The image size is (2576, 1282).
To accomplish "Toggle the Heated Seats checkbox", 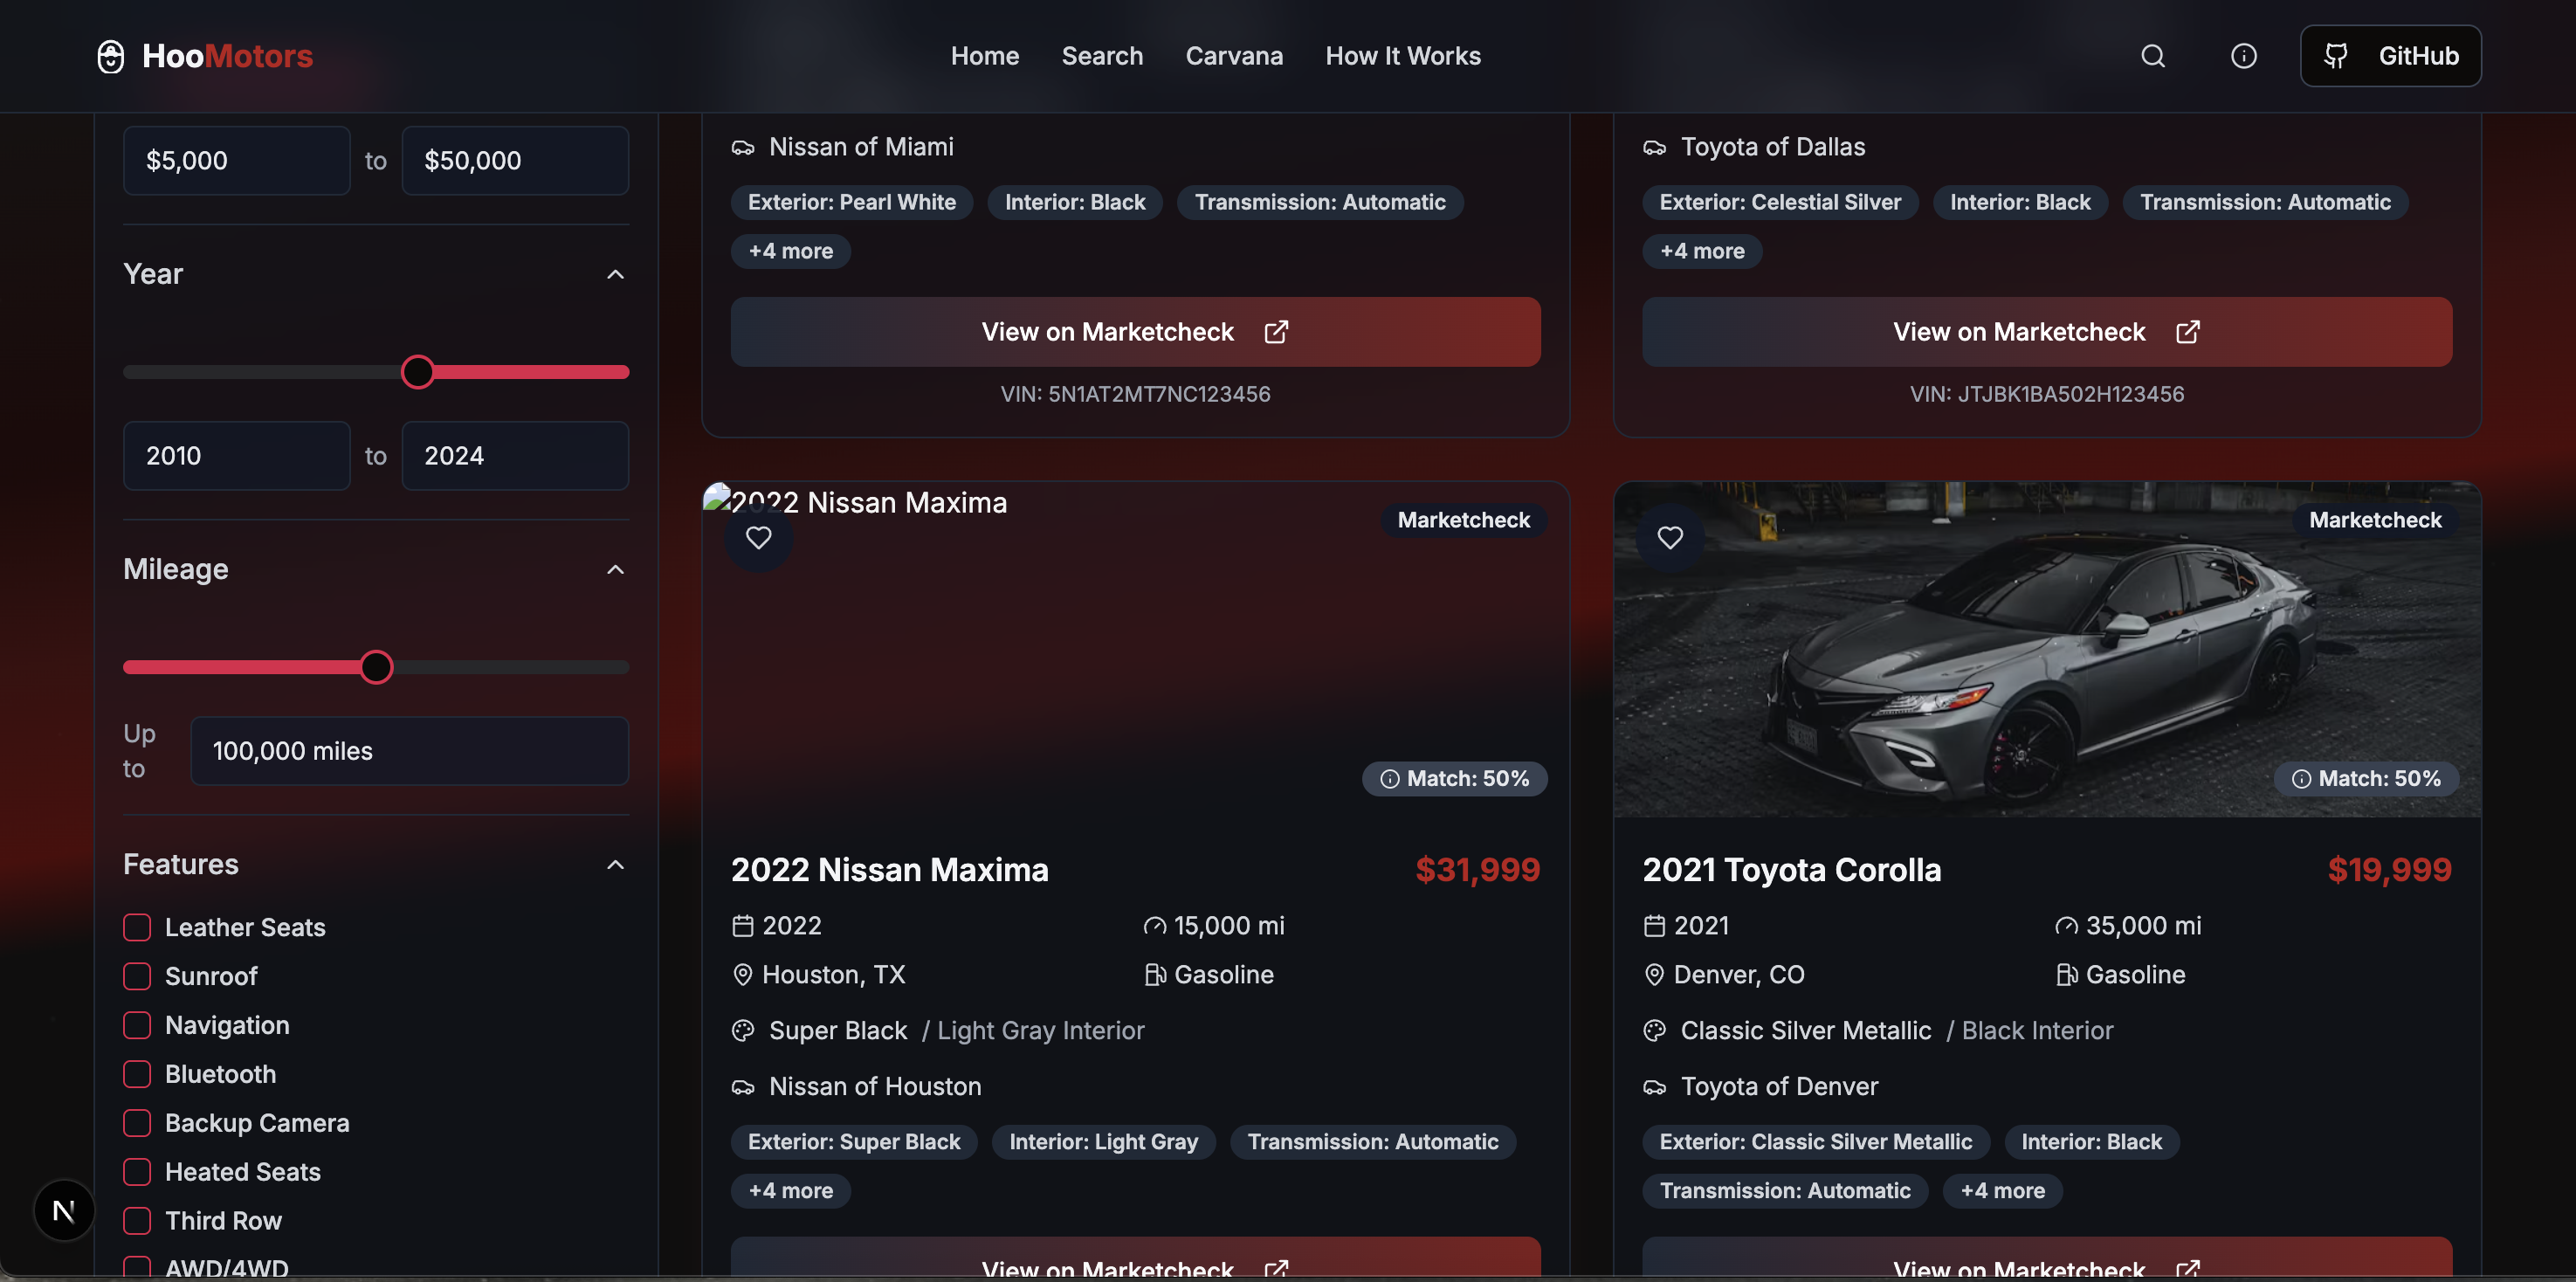I will [x=137, y=1172].
